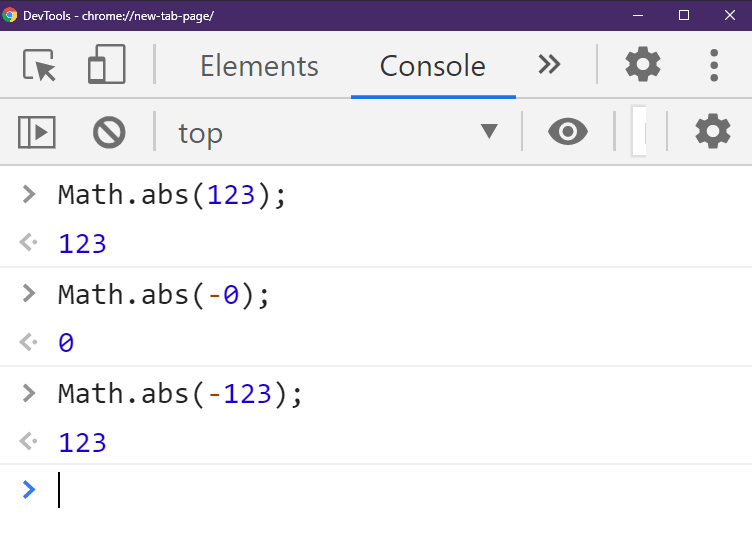Clear the console with the ban icon

(x=109, y=132)
